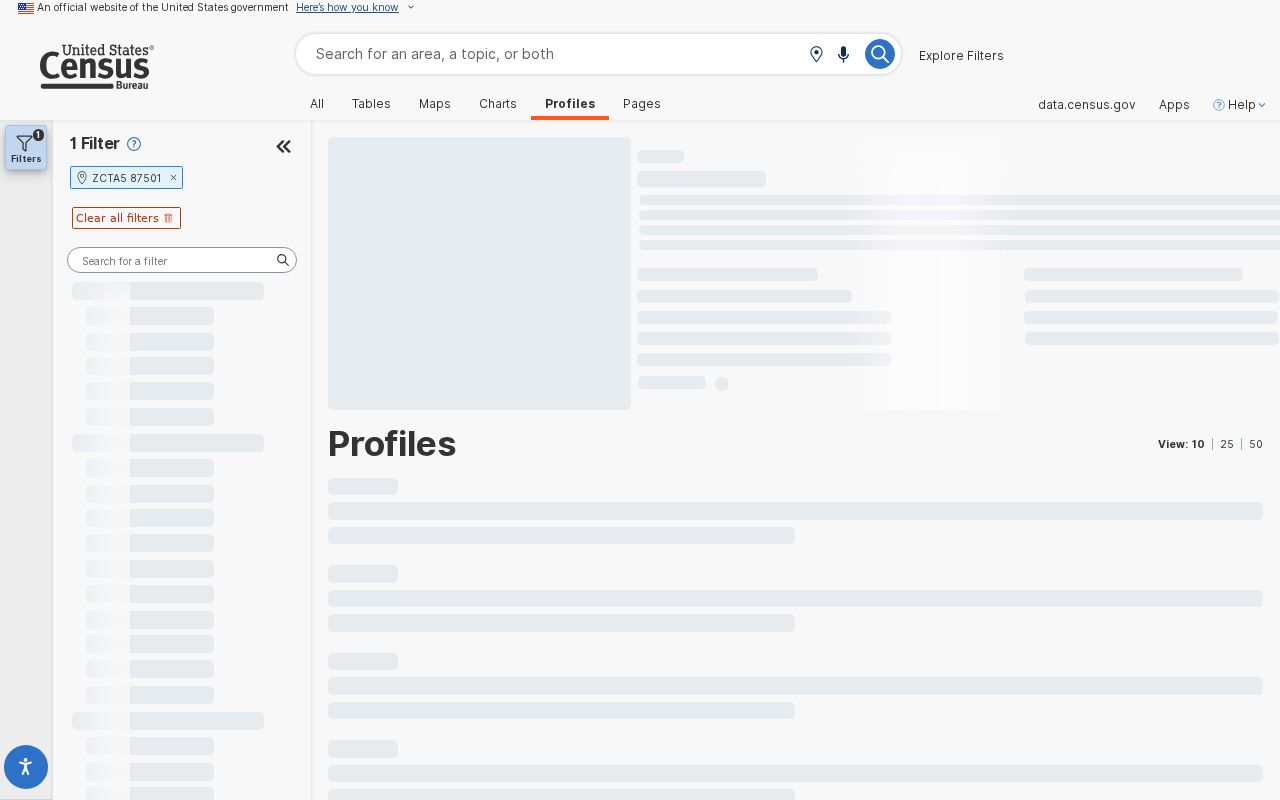Run search with blue magnifier button
This screenshot has width=1280, height=800.
click(879, 54)
